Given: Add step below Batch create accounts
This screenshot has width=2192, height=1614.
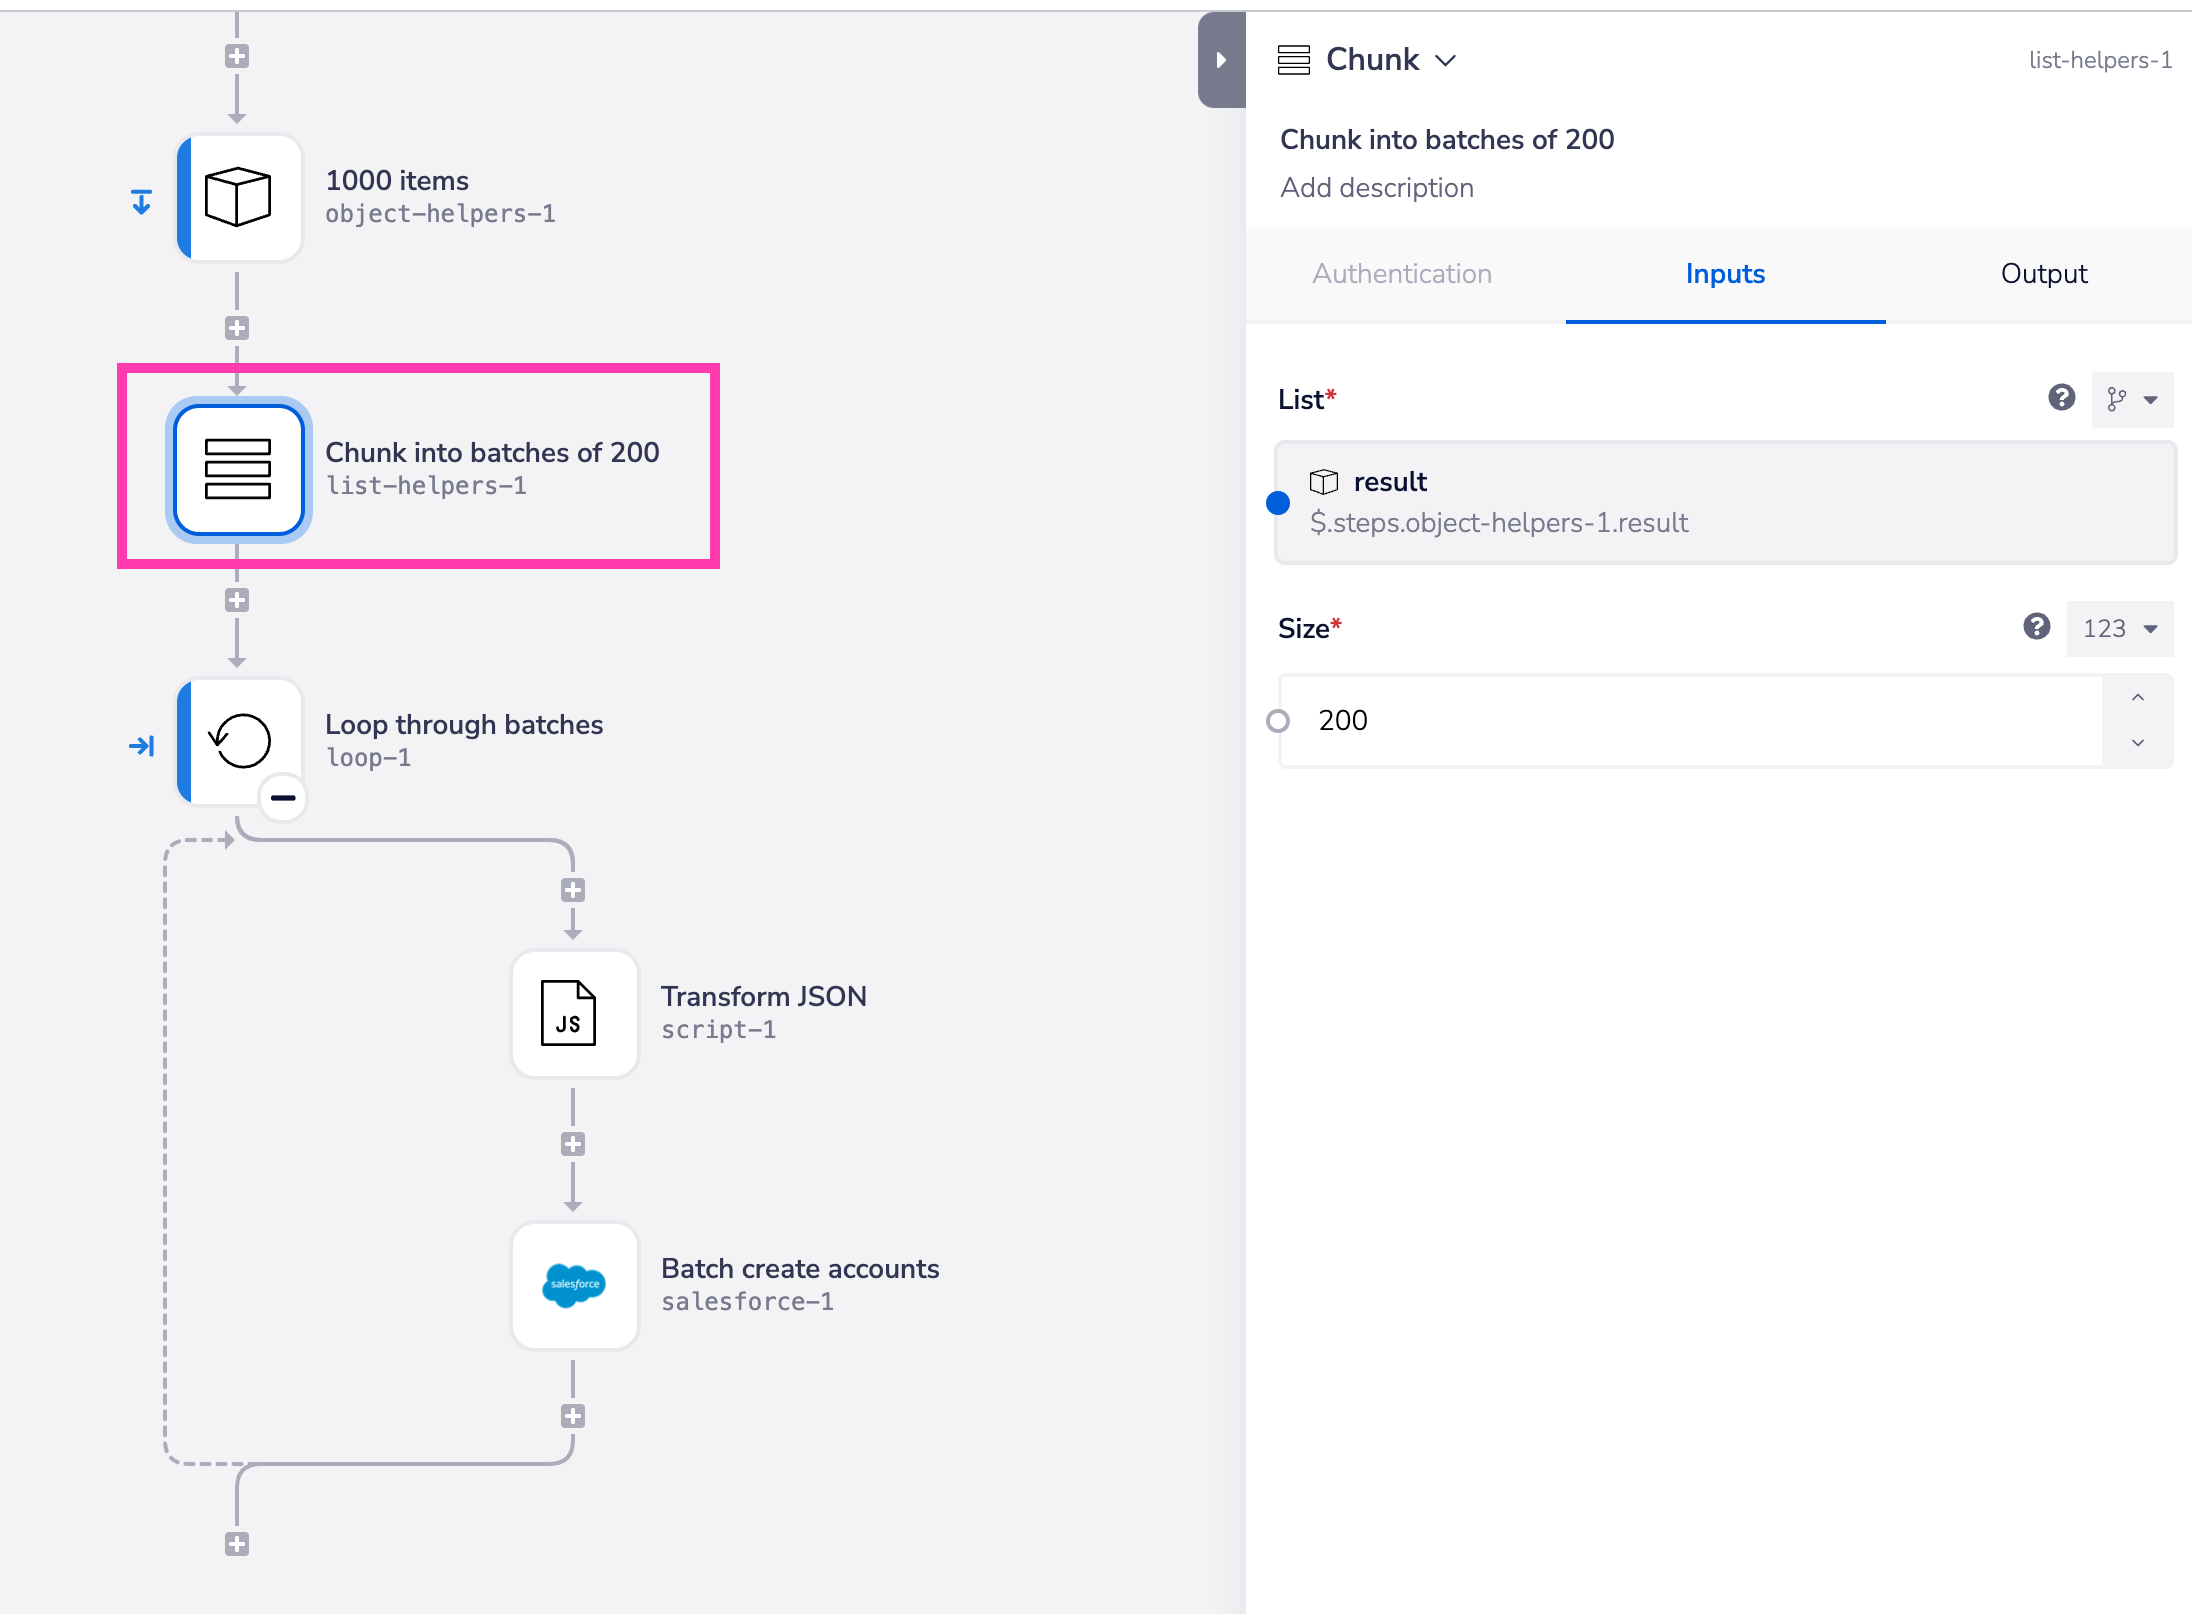Looking at the screenshot, I should [573, 1416].
